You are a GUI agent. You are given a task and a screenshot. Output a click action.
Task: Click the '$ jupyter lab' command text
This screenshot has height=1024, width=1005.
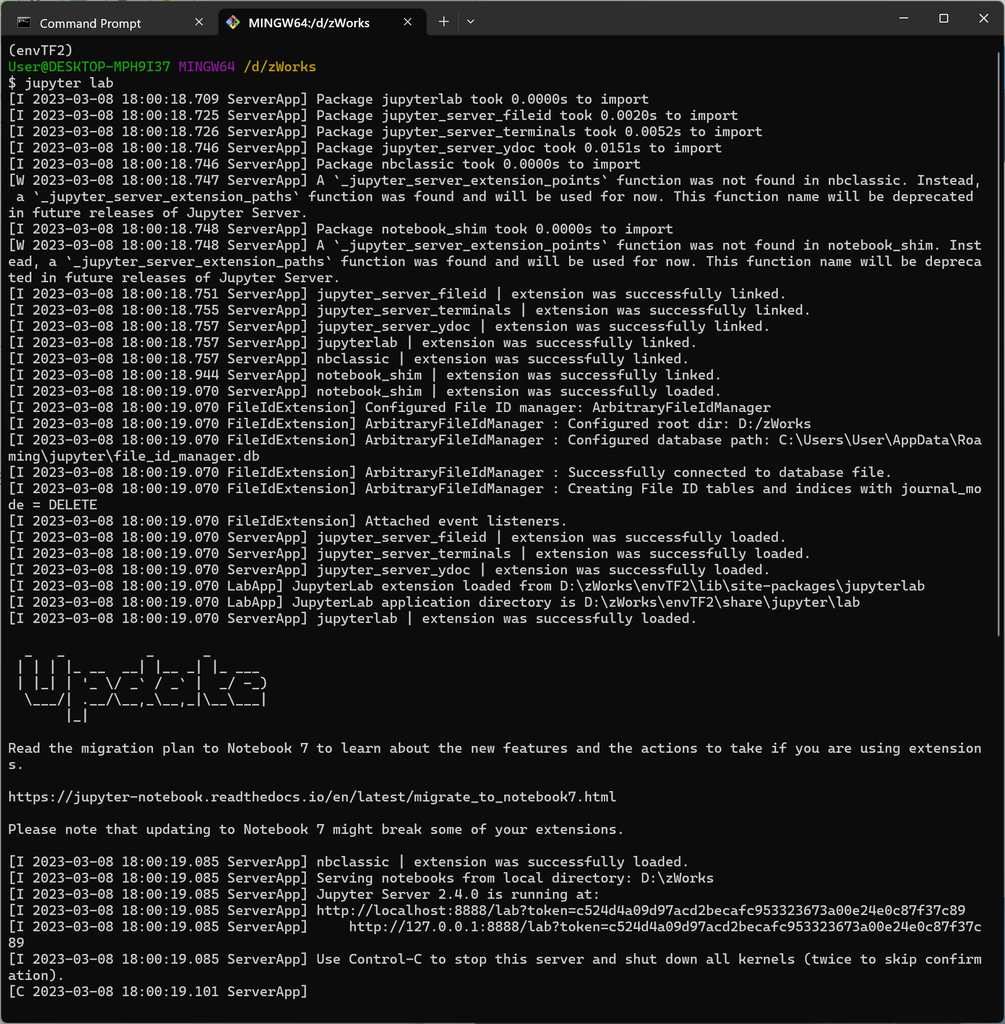61,83
